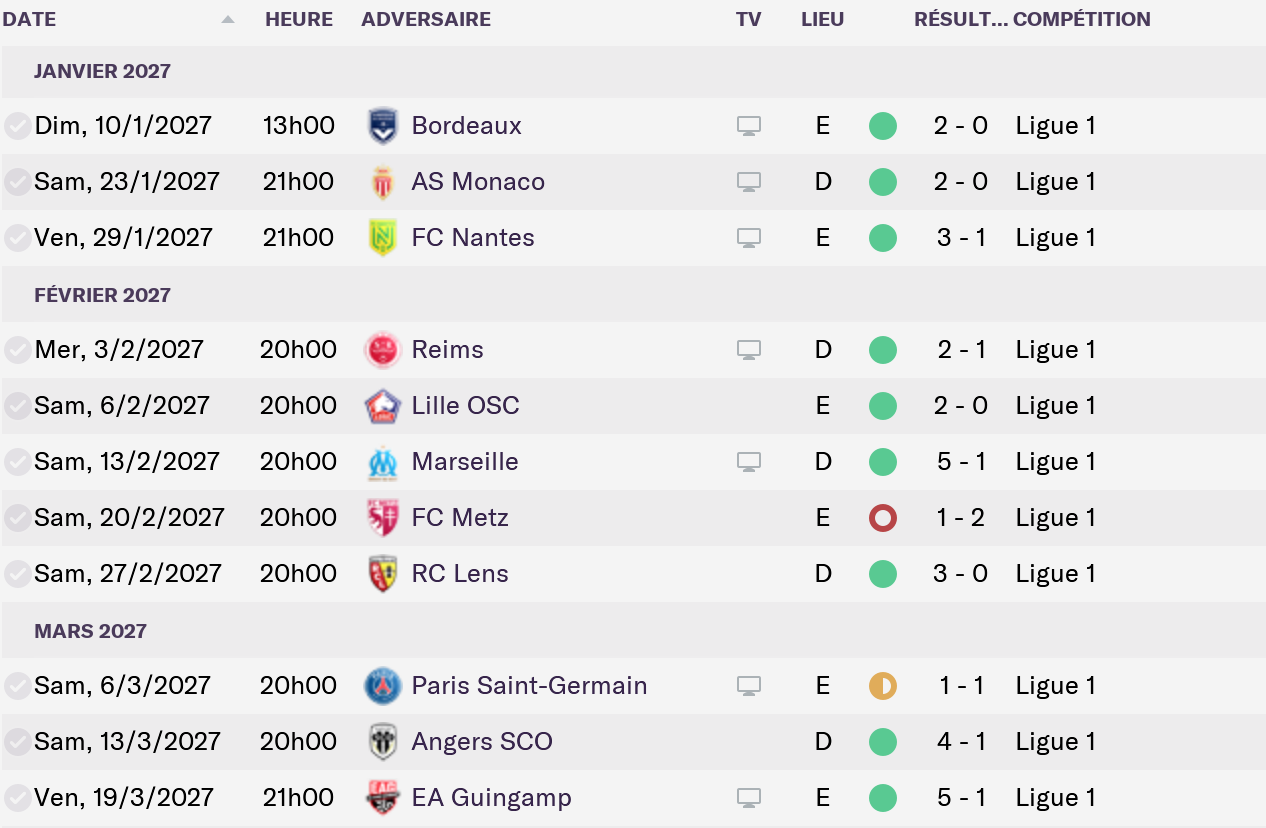Click the red loss indicator for FC Metz
The width and height of the screenshot is (1266, 828).
[x=882, y=518]
